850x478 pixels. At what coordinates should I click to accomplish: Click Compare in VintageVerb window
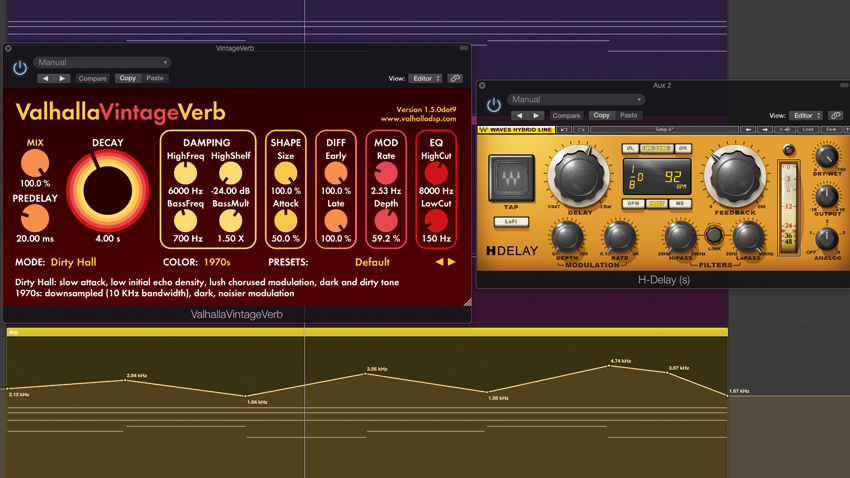[93, 79]
